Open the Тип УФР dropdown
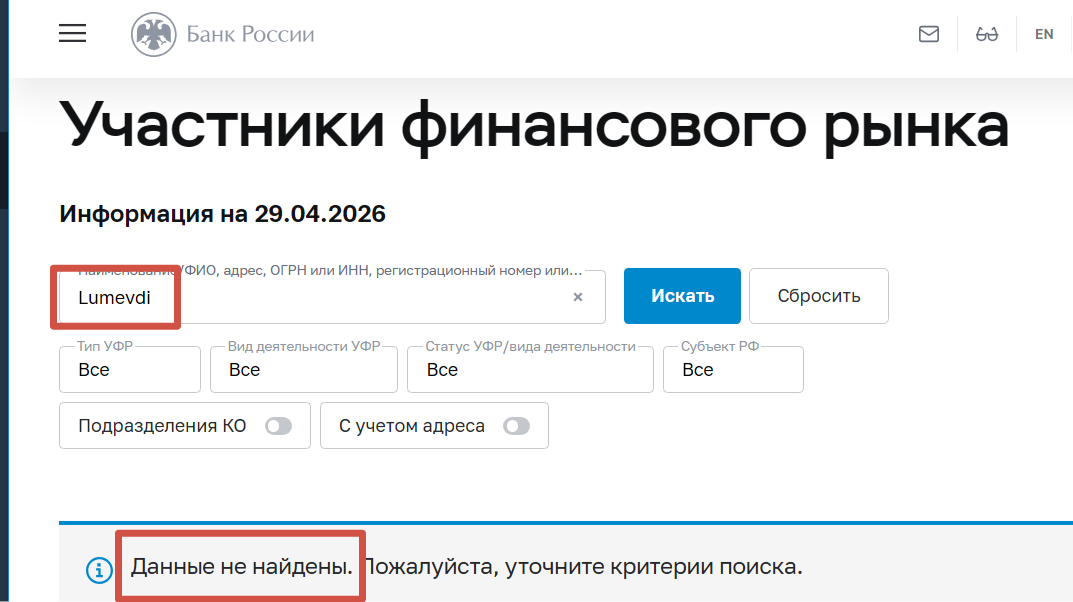 click(130, 369)
